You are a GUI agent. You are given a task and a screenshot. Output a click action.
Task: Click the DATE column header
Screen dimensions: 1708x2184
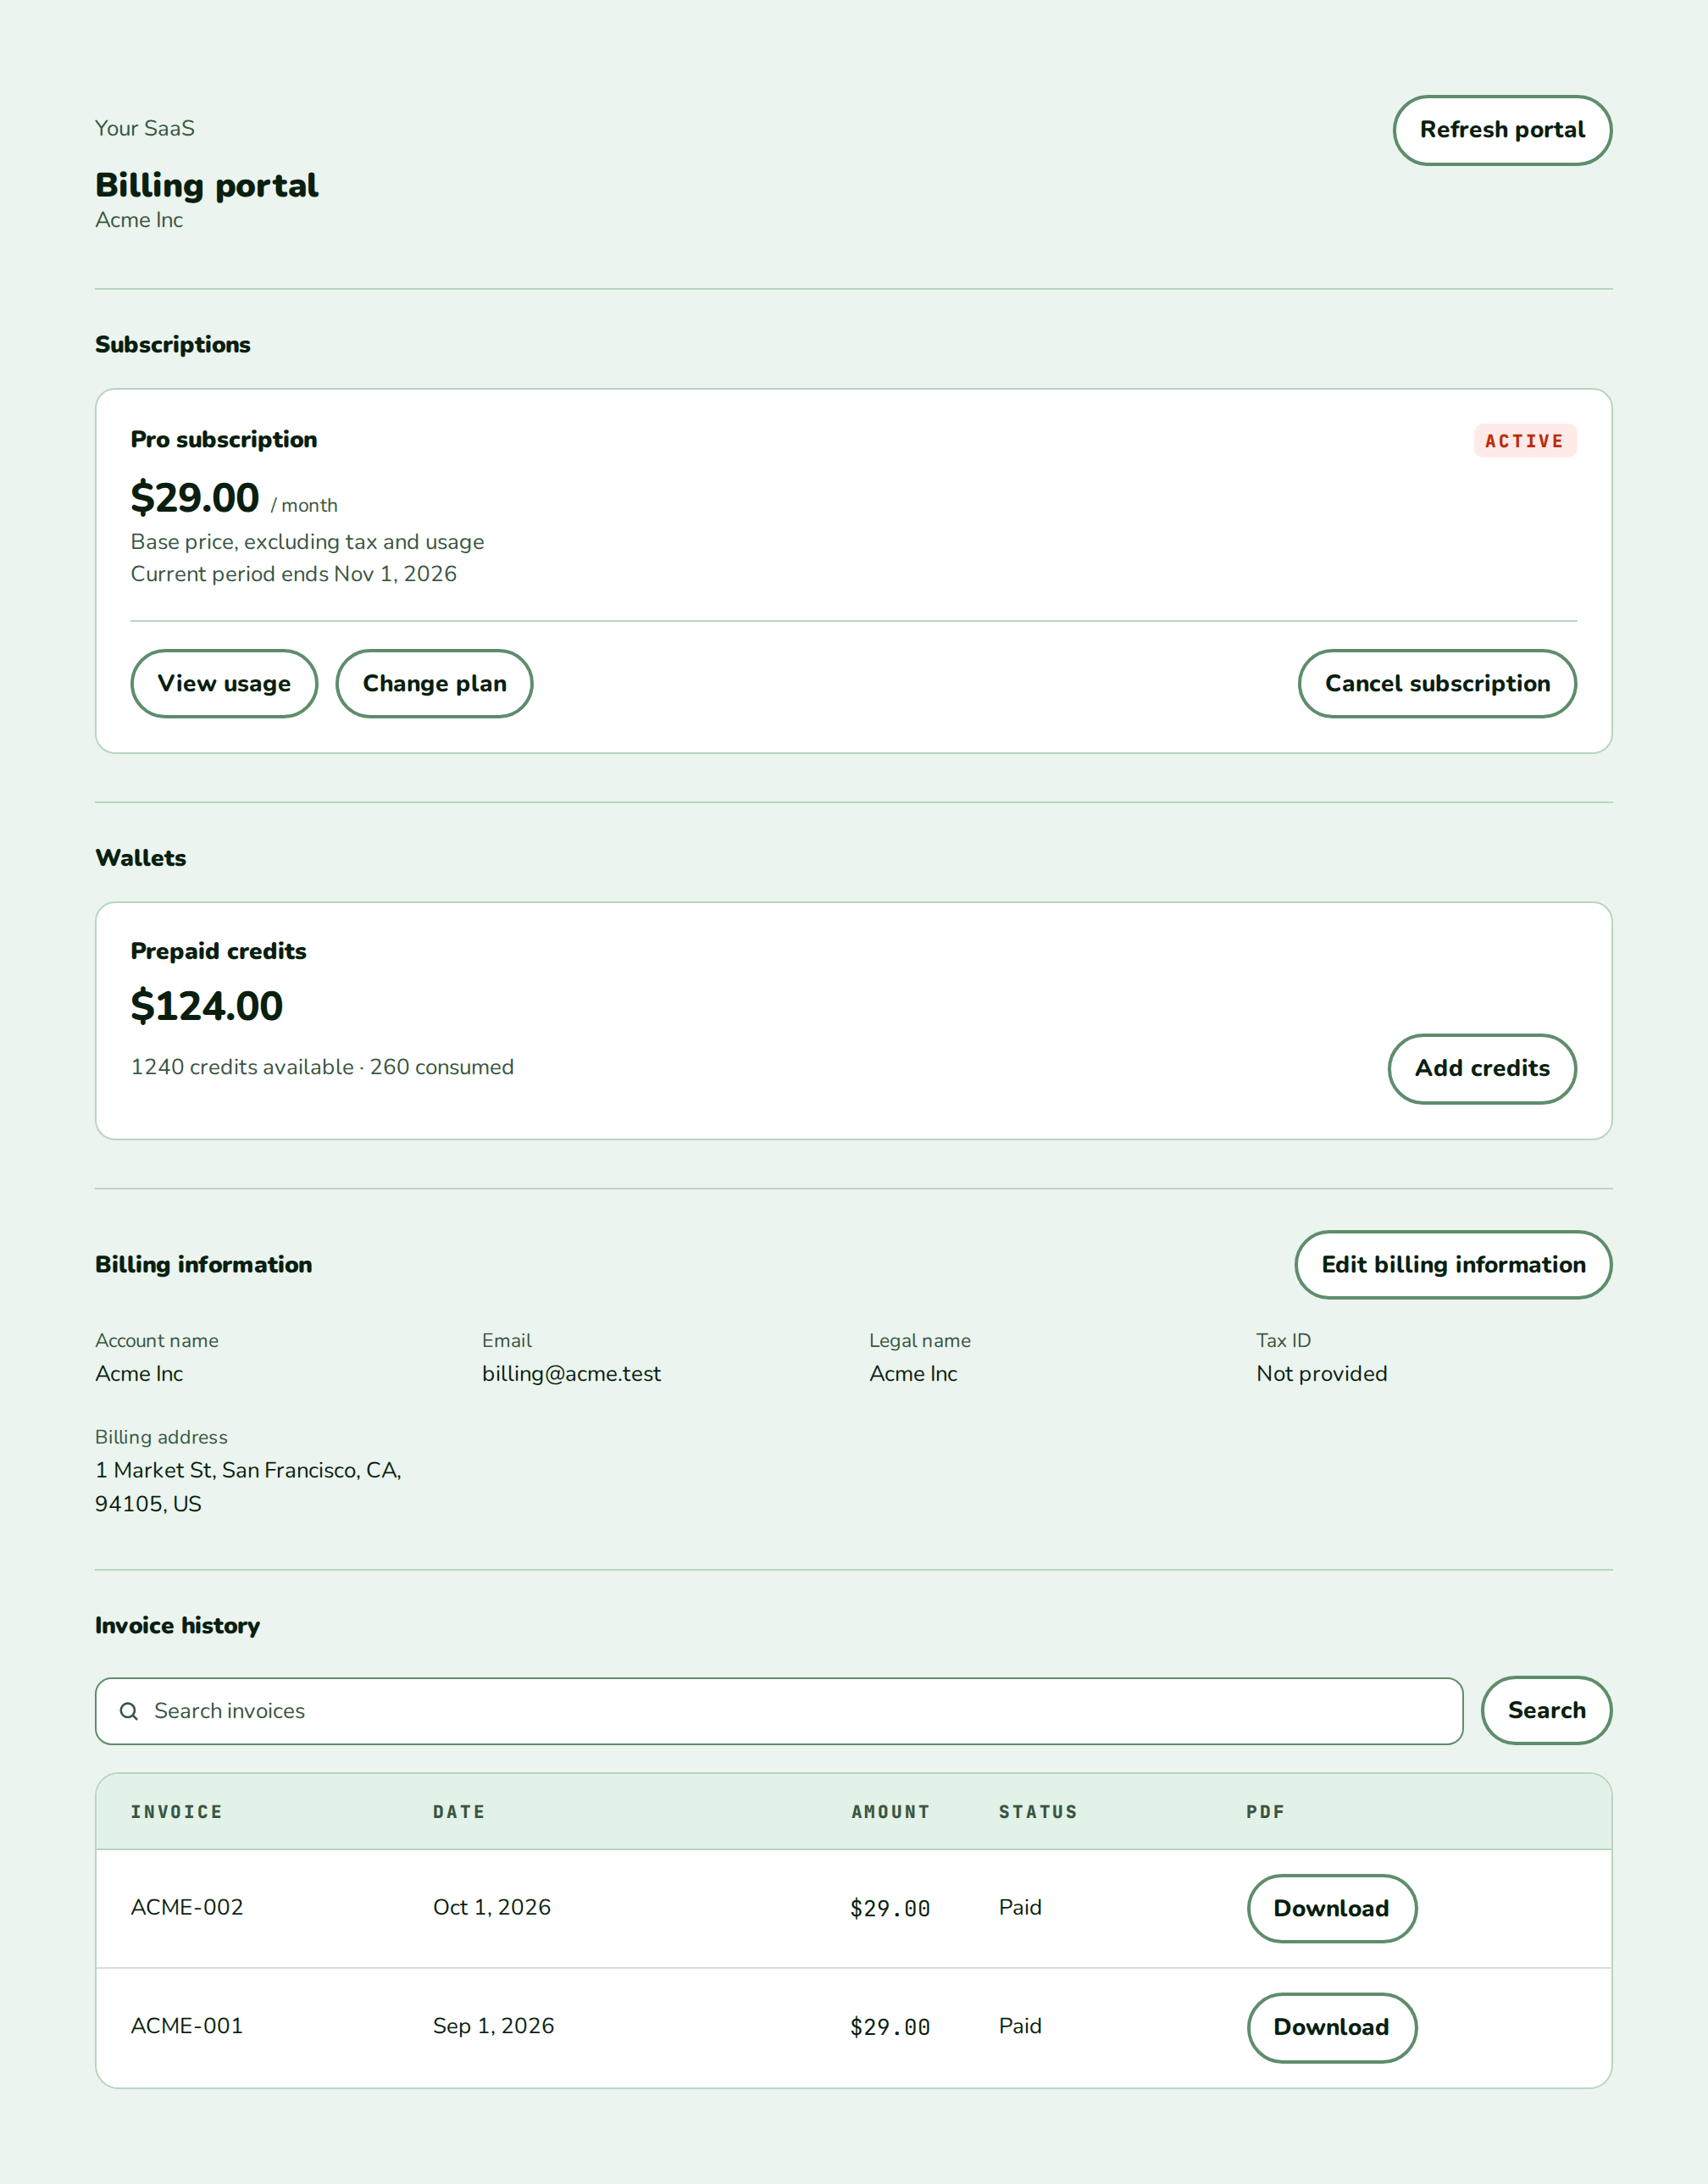coord(459,1812)
